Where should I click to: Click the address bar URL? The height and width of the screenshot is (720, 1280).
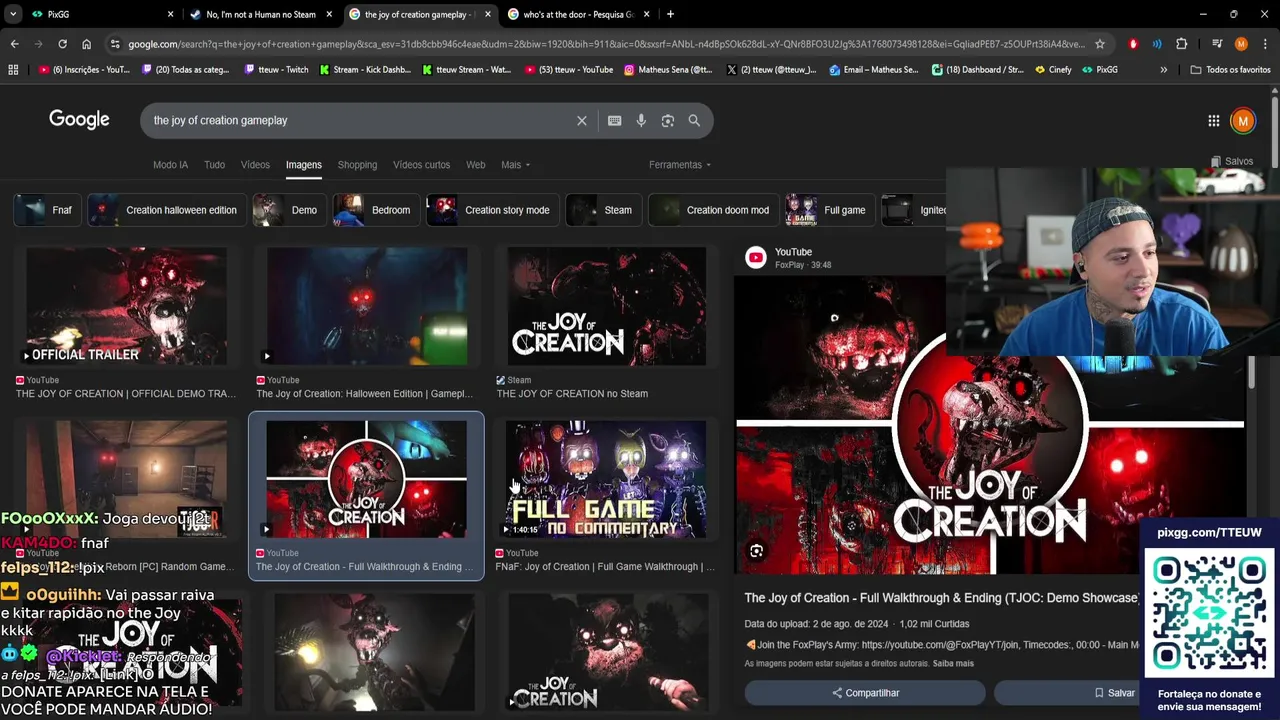[605, 44]
